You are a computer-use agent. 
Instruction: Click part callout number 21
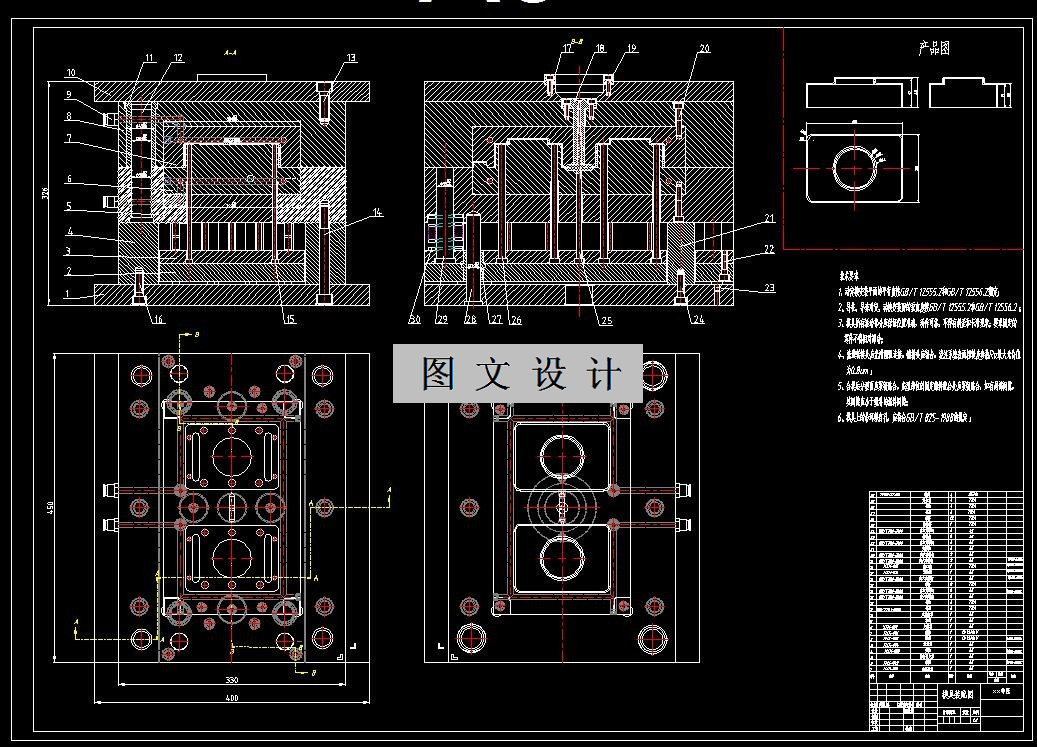(x=769, y=218)
